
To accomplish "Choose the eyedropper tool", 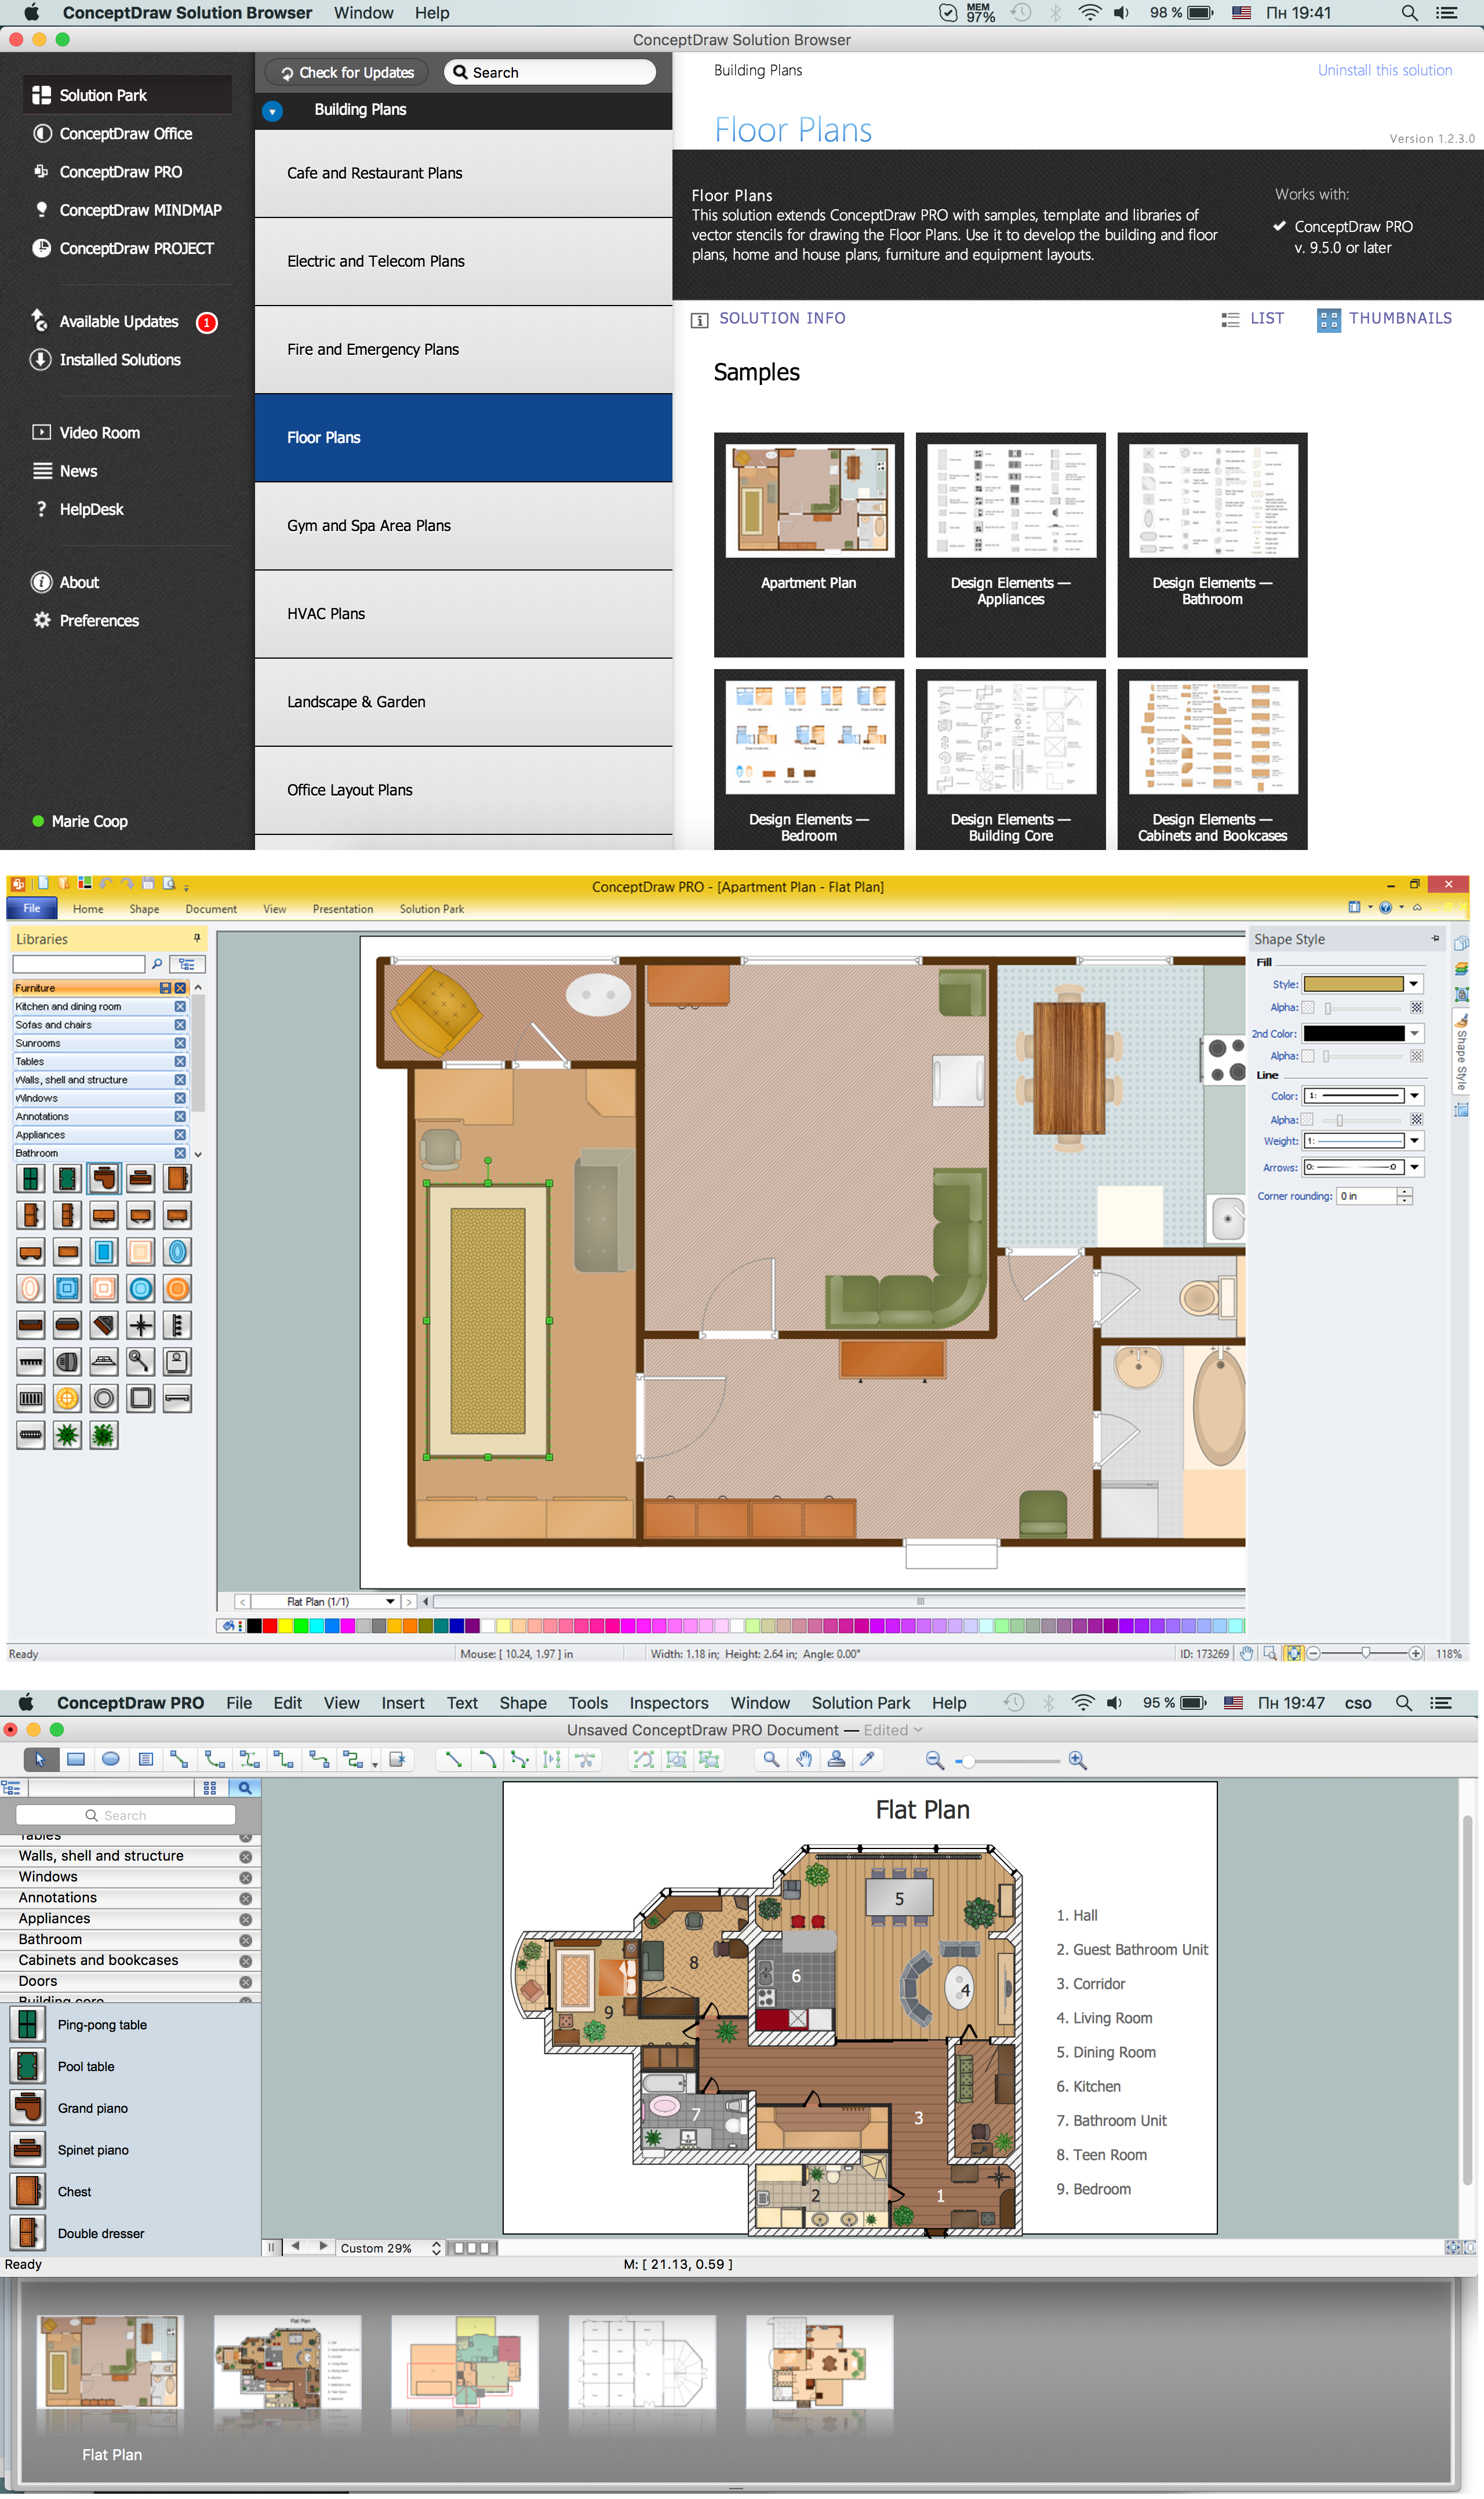I will point(867,1759).
